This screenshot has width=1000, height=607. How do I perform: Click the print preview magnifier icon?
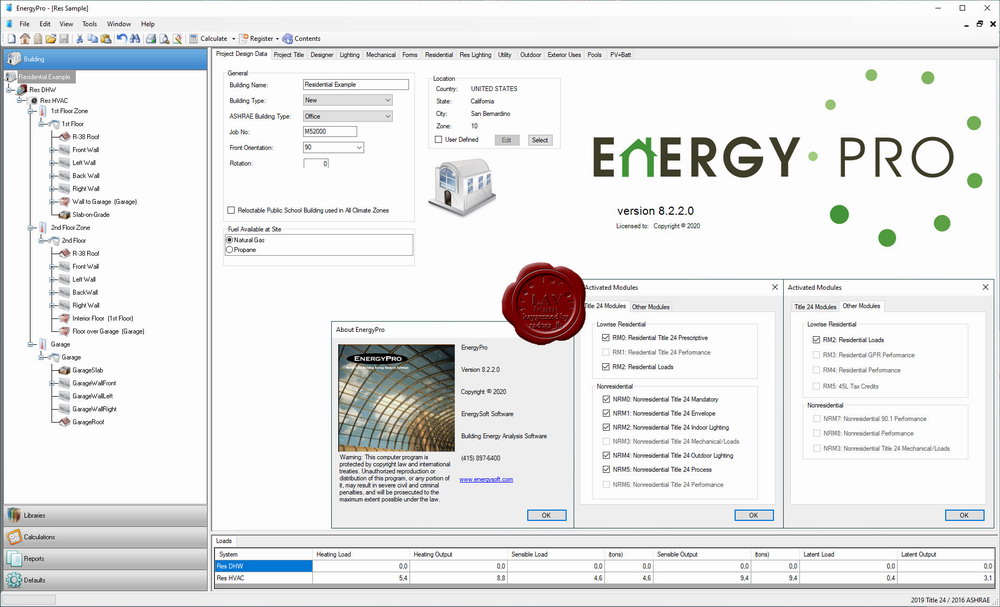click(164, 38)
